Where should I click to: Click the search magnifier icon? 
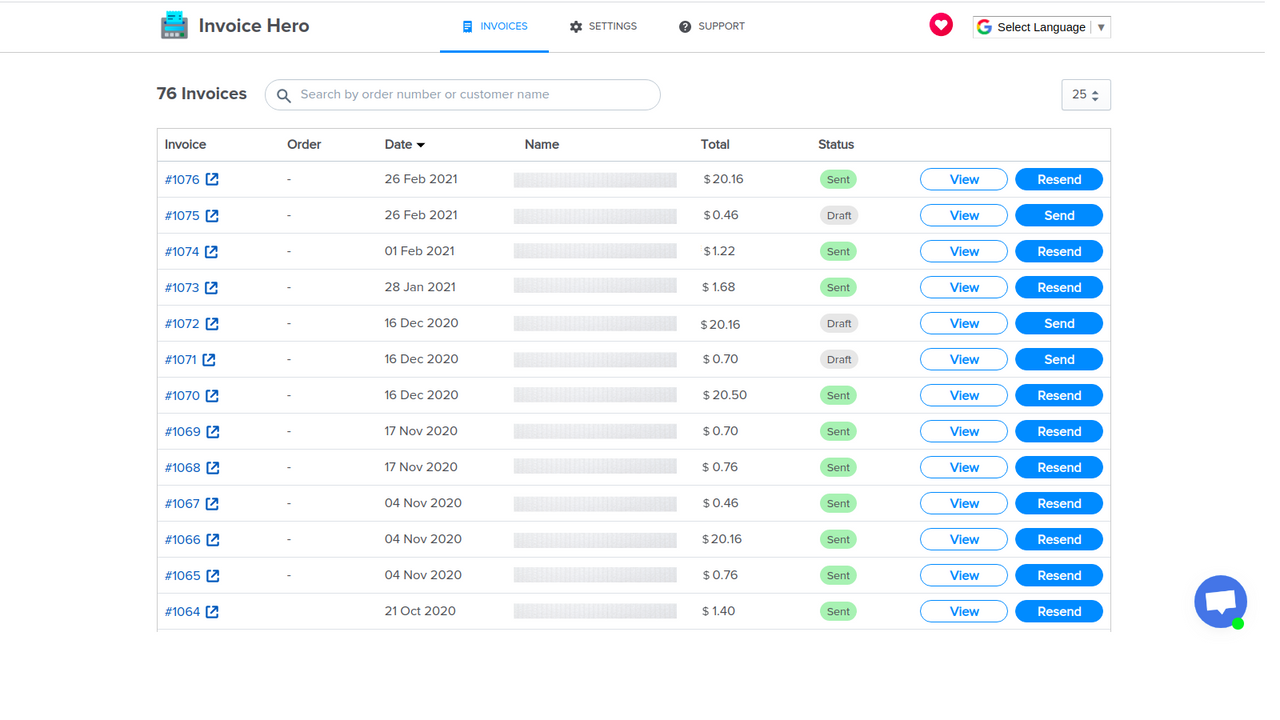tap(283, 95)
